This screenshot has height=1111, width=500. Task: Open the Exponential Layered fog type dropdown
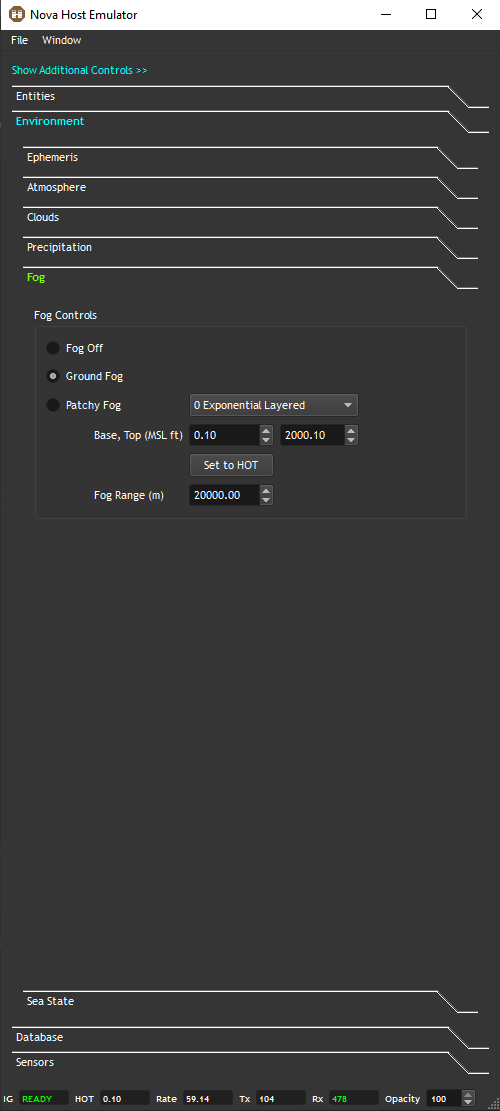pos(274,405)
